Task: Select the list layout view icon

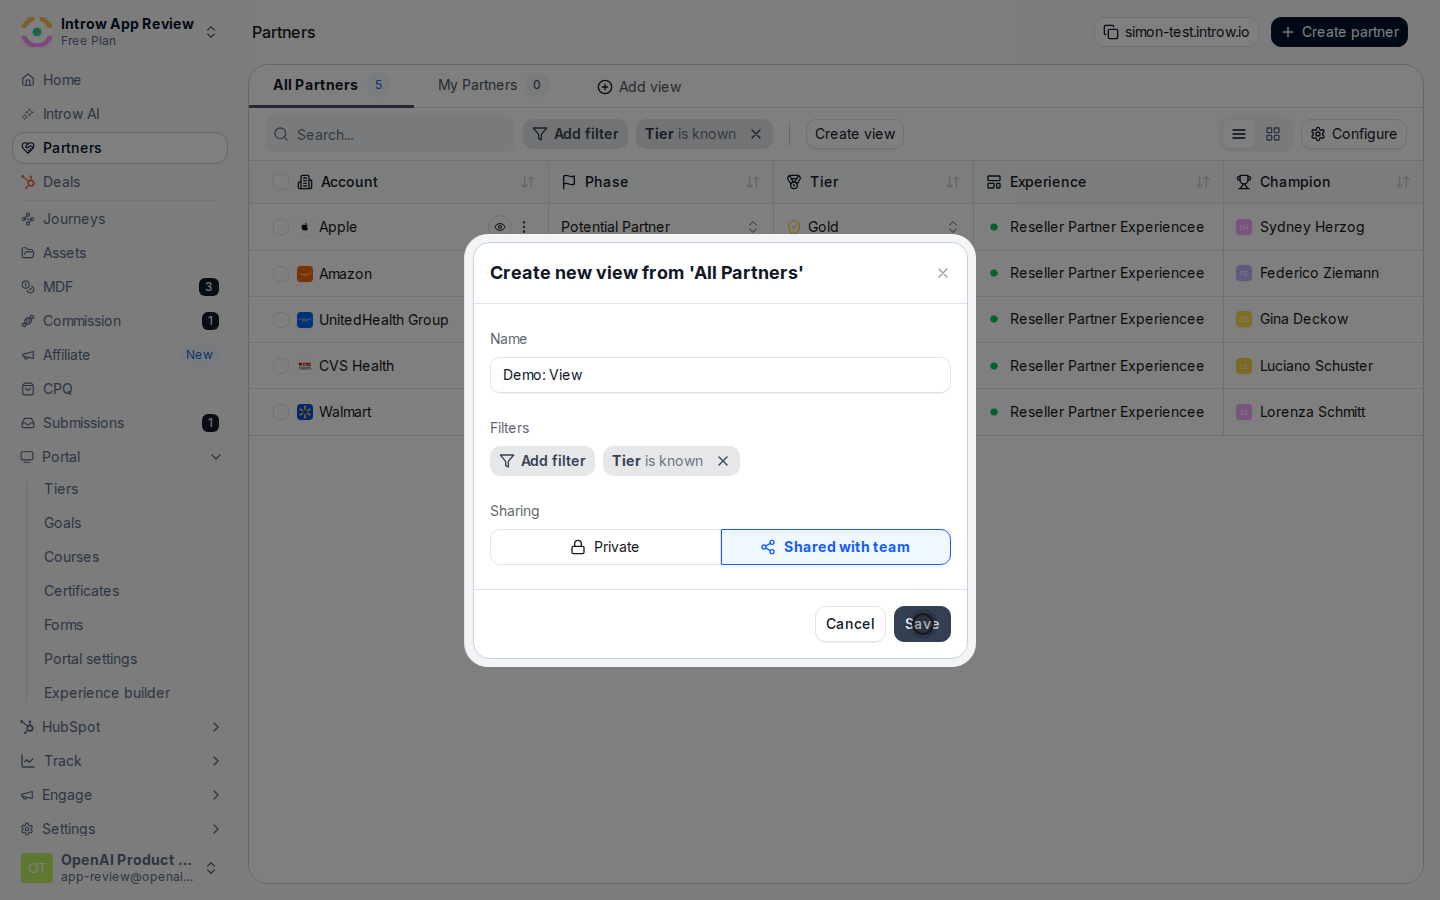Action: coord(1239,134)
